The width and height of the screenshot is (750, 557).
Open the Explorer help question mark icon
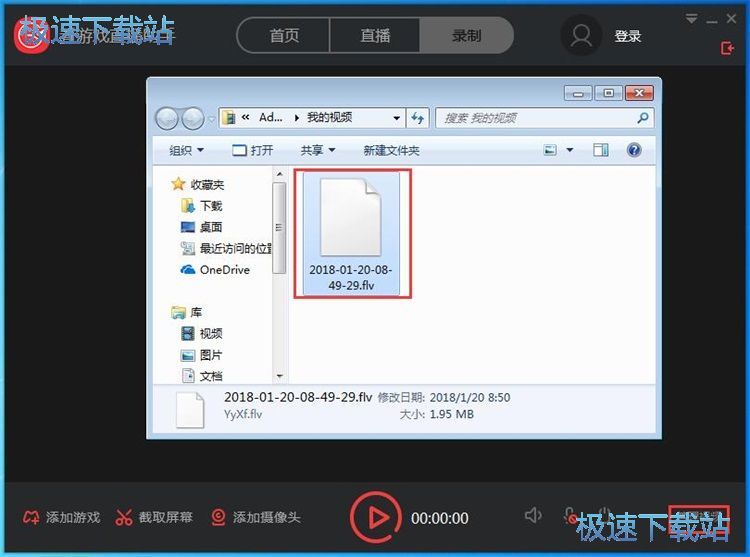click(633, 150)
